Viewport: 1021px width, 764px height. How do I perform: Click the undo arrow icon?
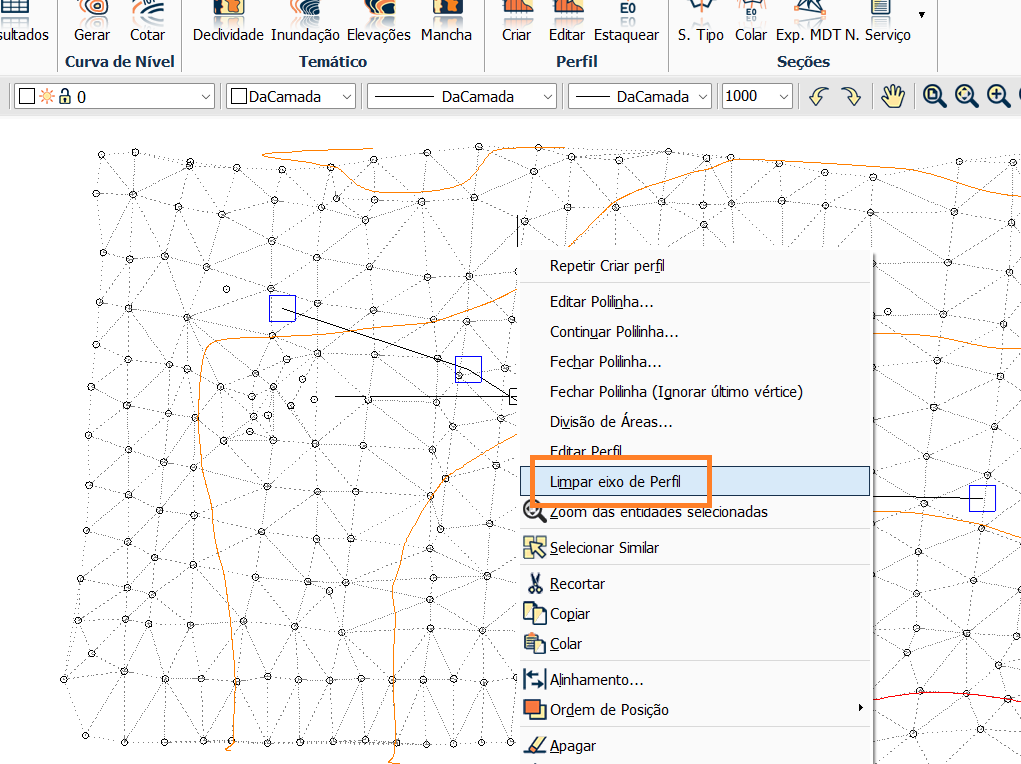click(x=819, y=96)
